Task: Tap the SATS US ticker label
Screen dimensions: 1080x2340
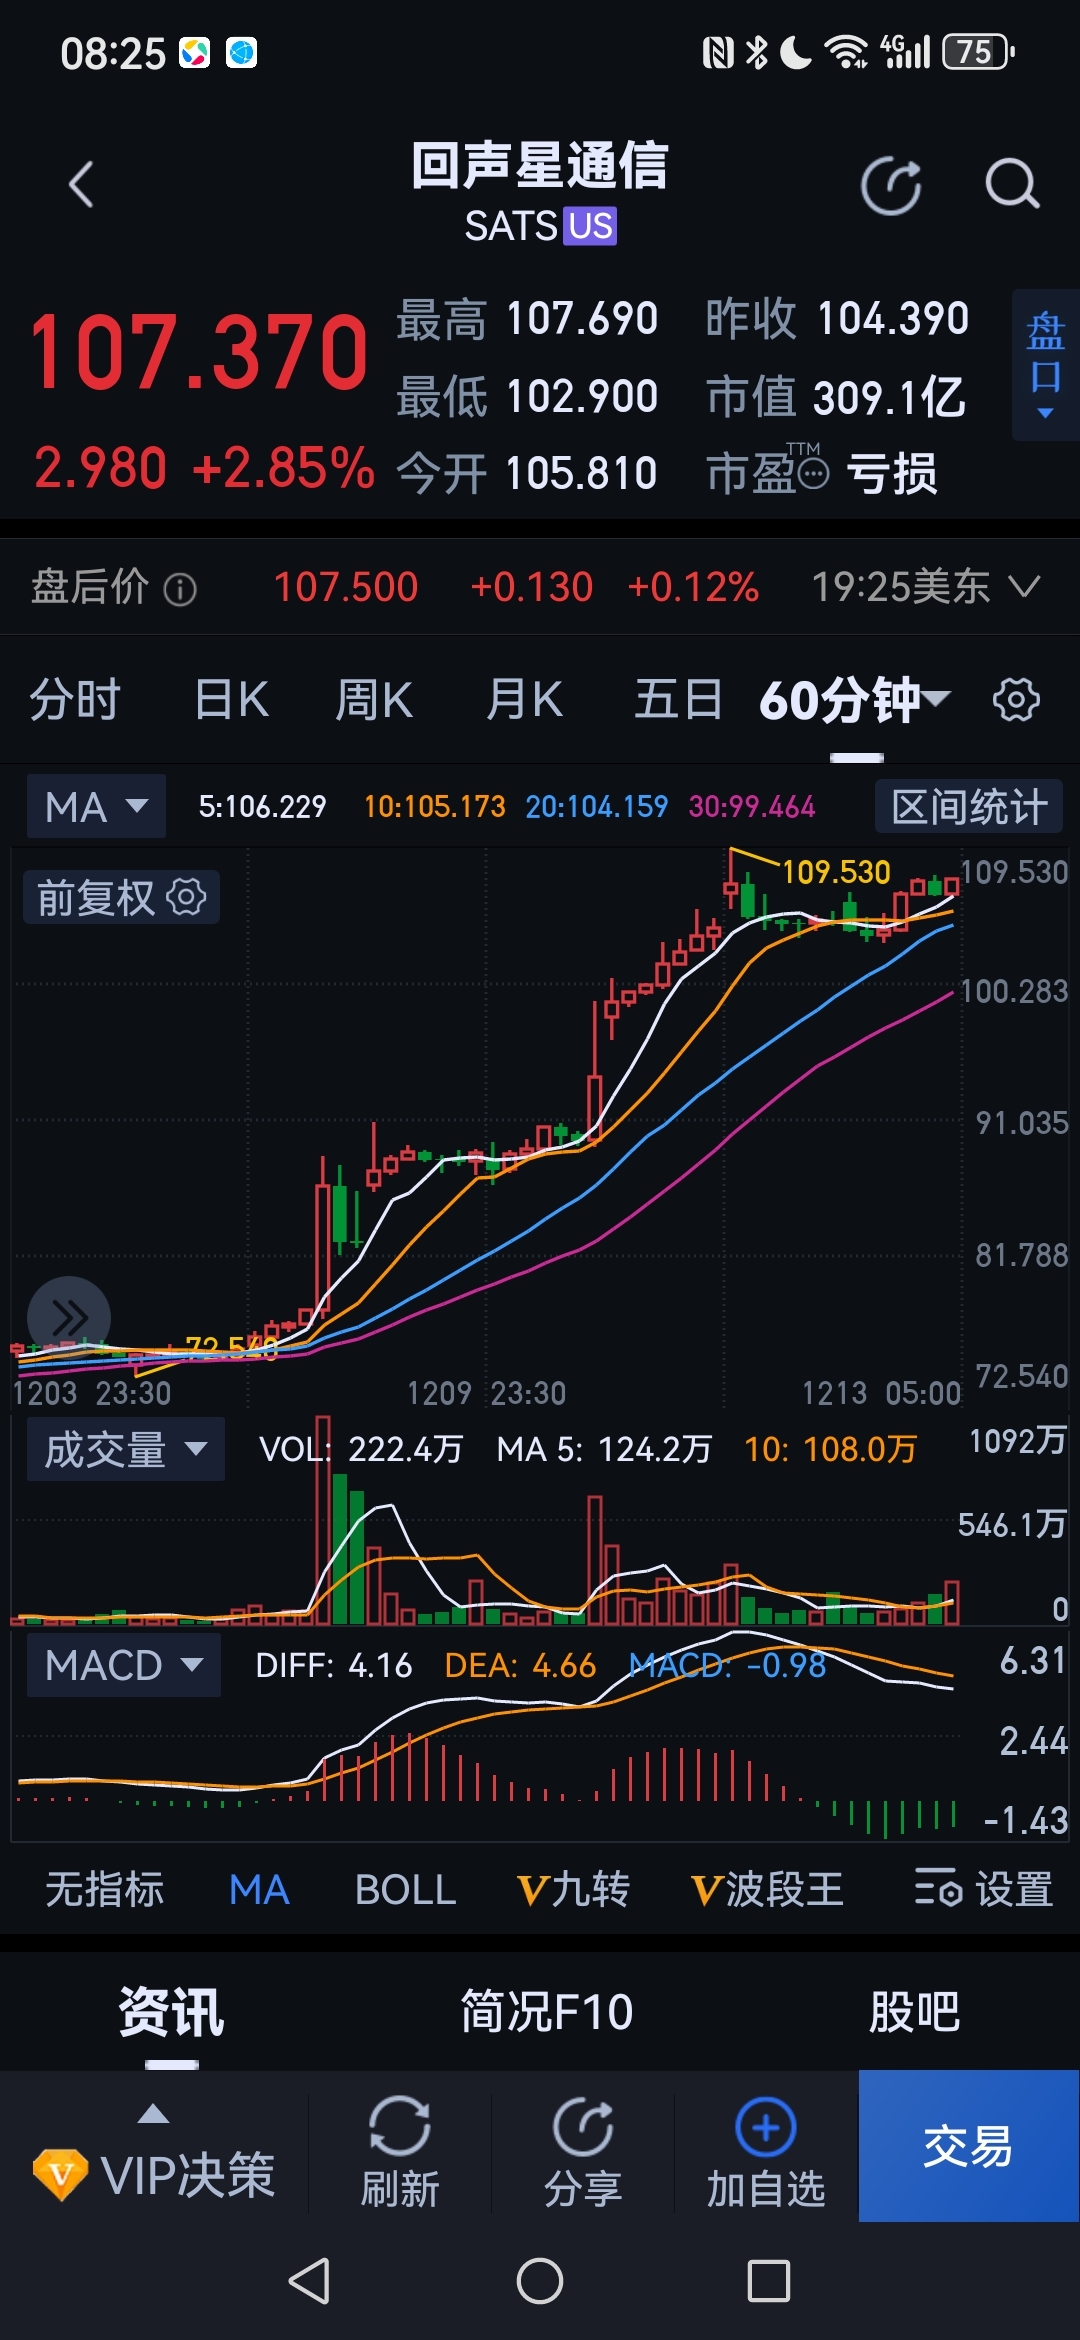Action: (540, 226)
